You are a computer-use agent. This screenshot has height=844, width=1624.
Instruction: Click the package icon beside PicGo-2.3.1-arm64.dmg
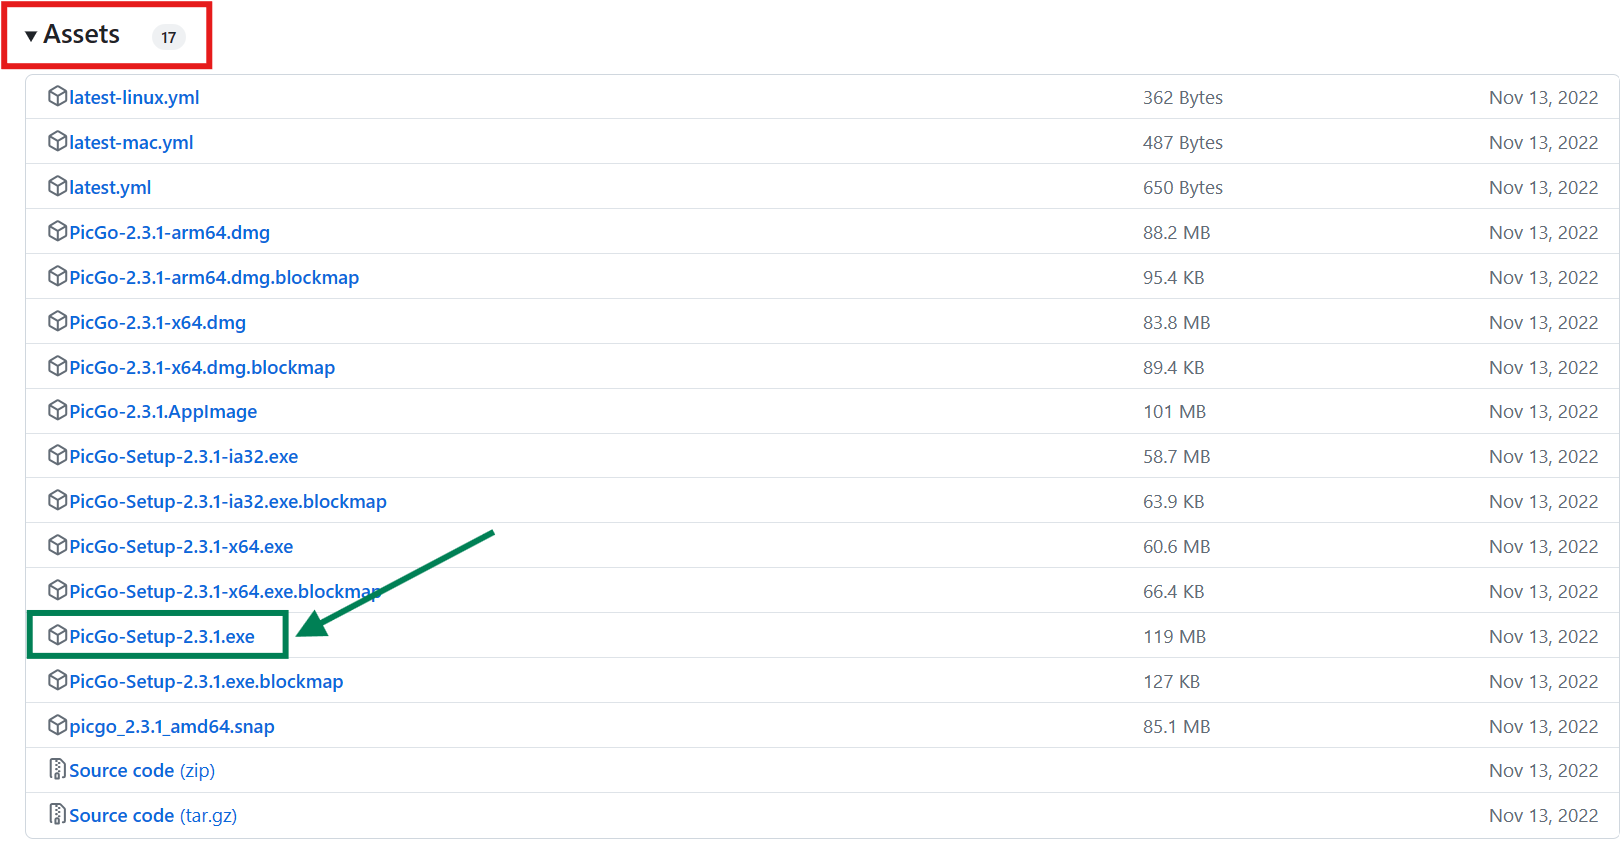[x=57, y=231]
